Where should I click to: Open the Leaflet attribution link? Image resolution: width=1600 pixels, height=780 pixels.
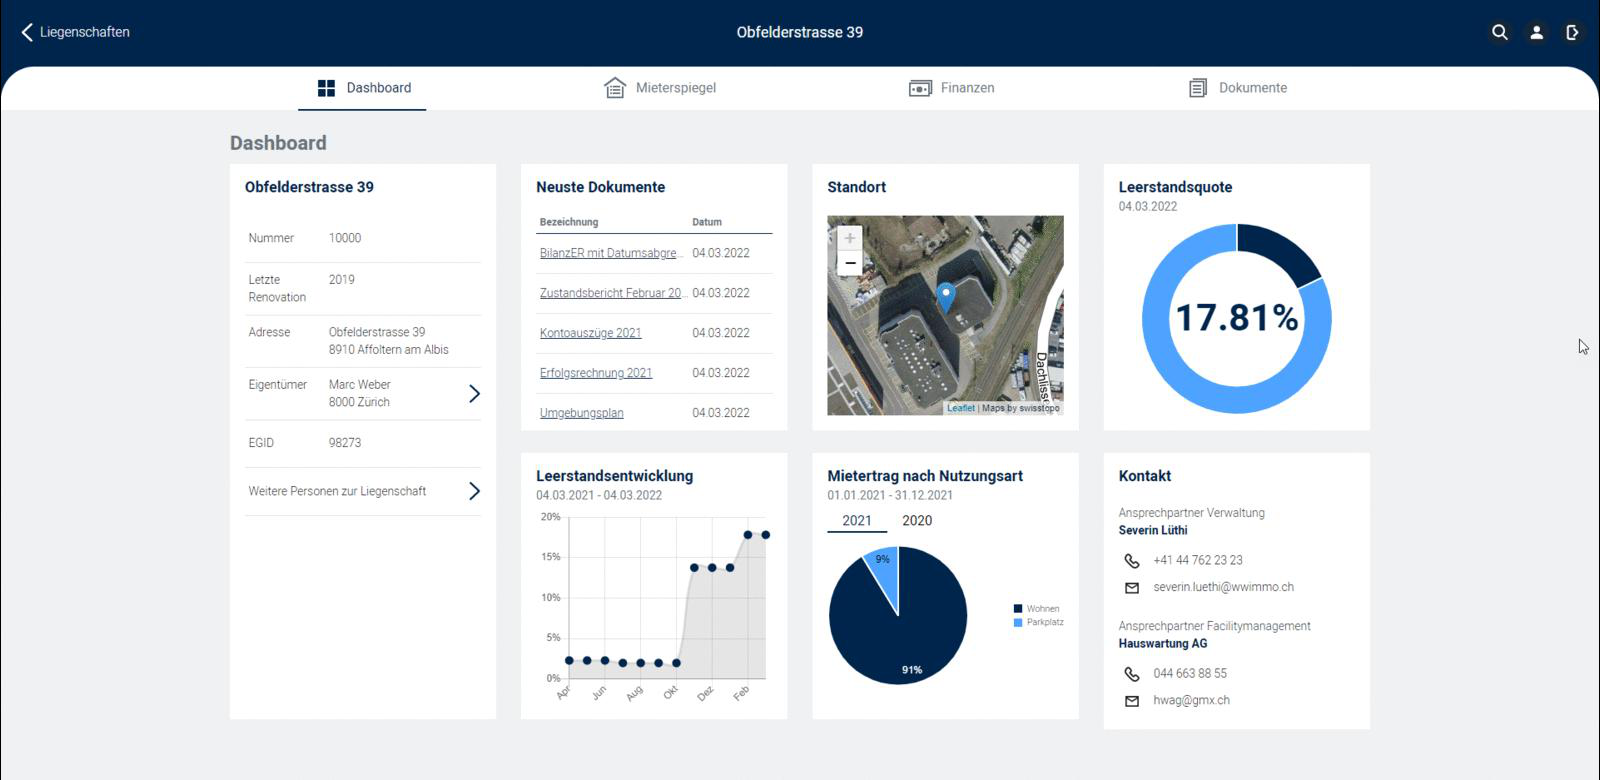tap(961, 408)
